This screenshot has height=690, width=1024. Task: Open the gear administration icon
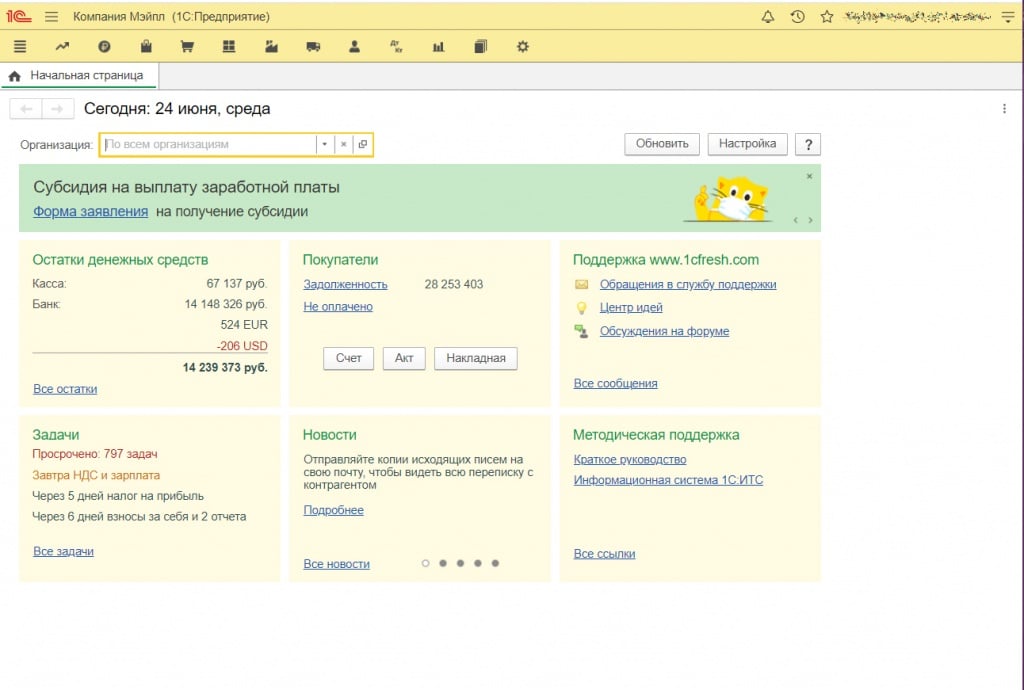pos(522,47)
